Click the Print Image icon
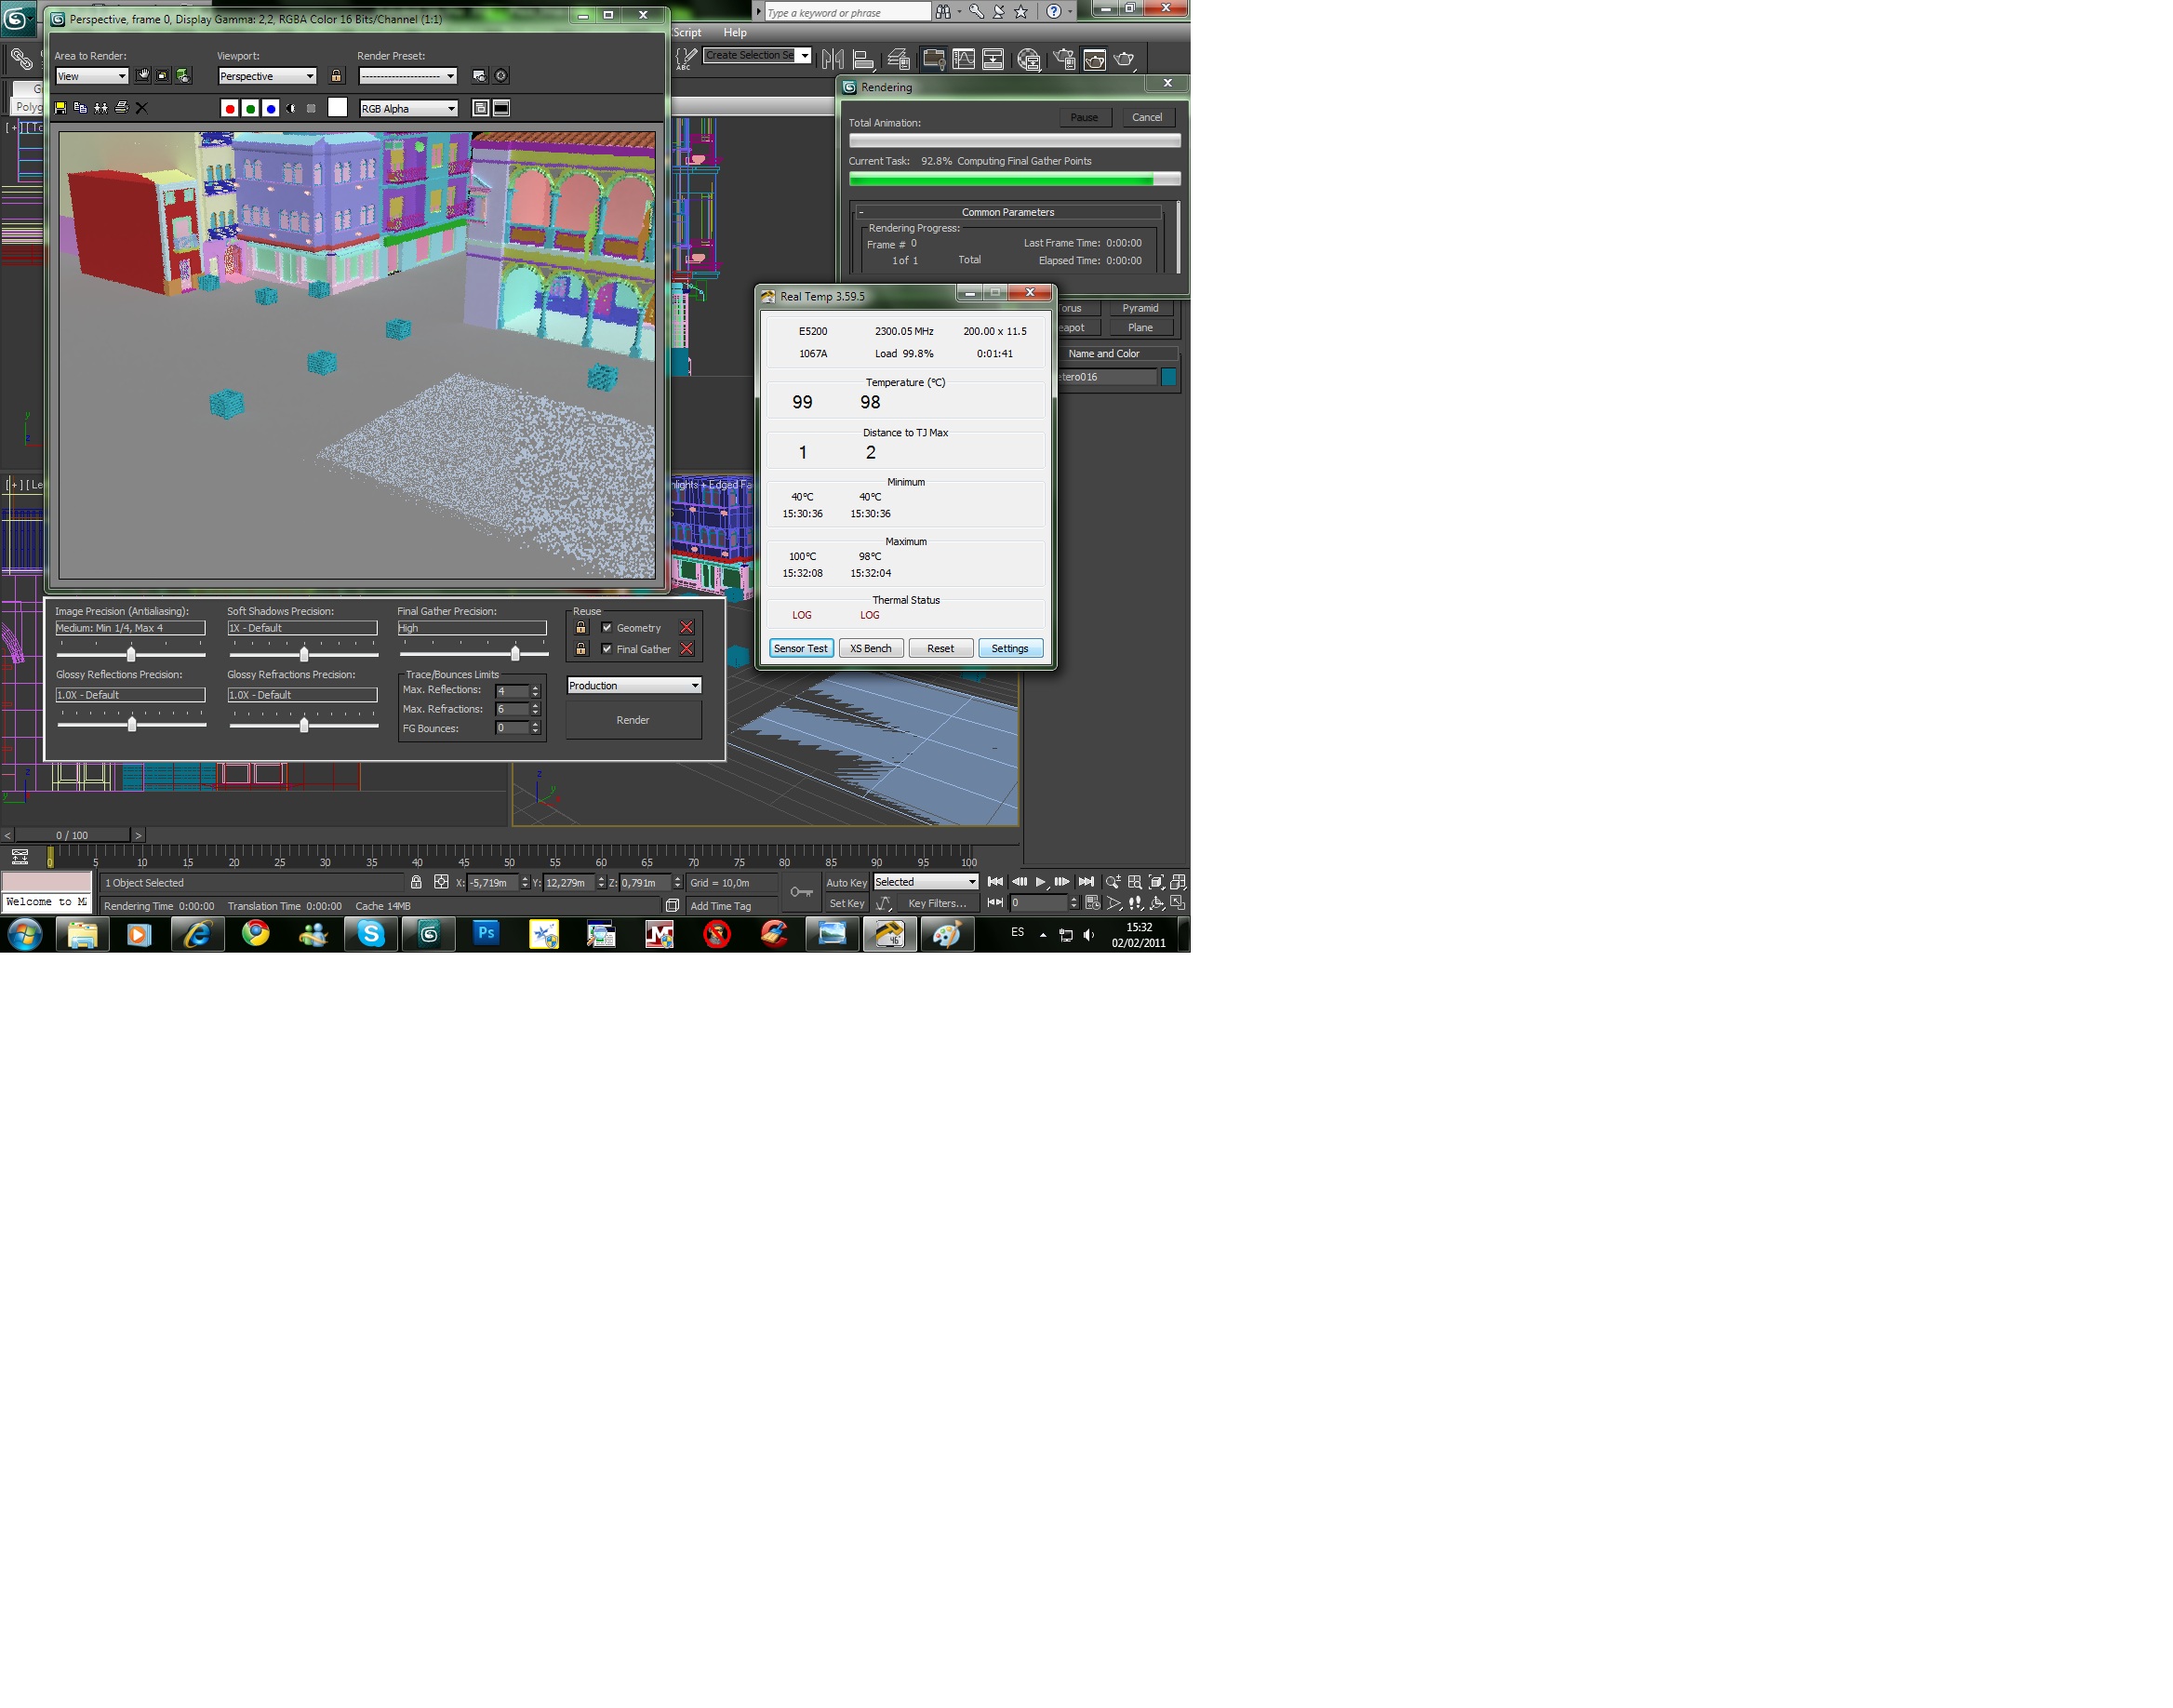The width and height of the screenshot is (2173, 1708). click(121, 108)
